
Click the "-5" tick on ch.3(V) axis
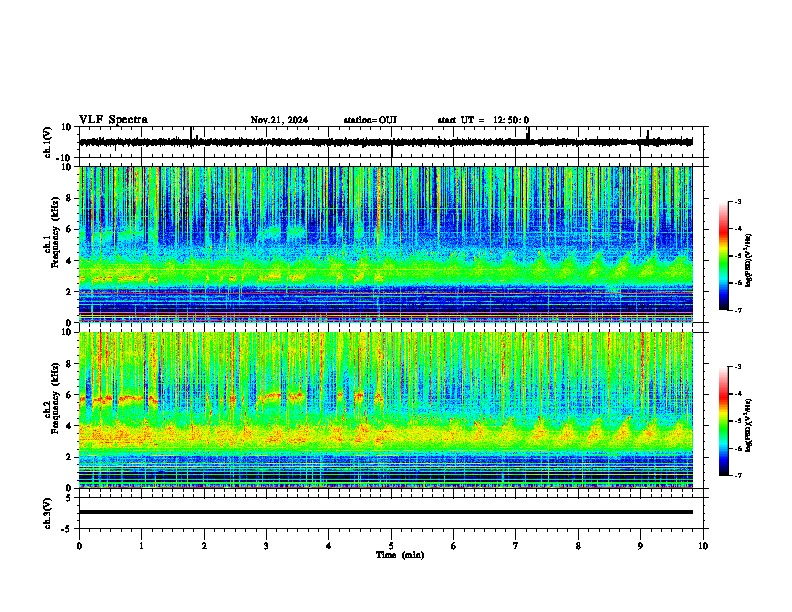[x=68, y=529]
